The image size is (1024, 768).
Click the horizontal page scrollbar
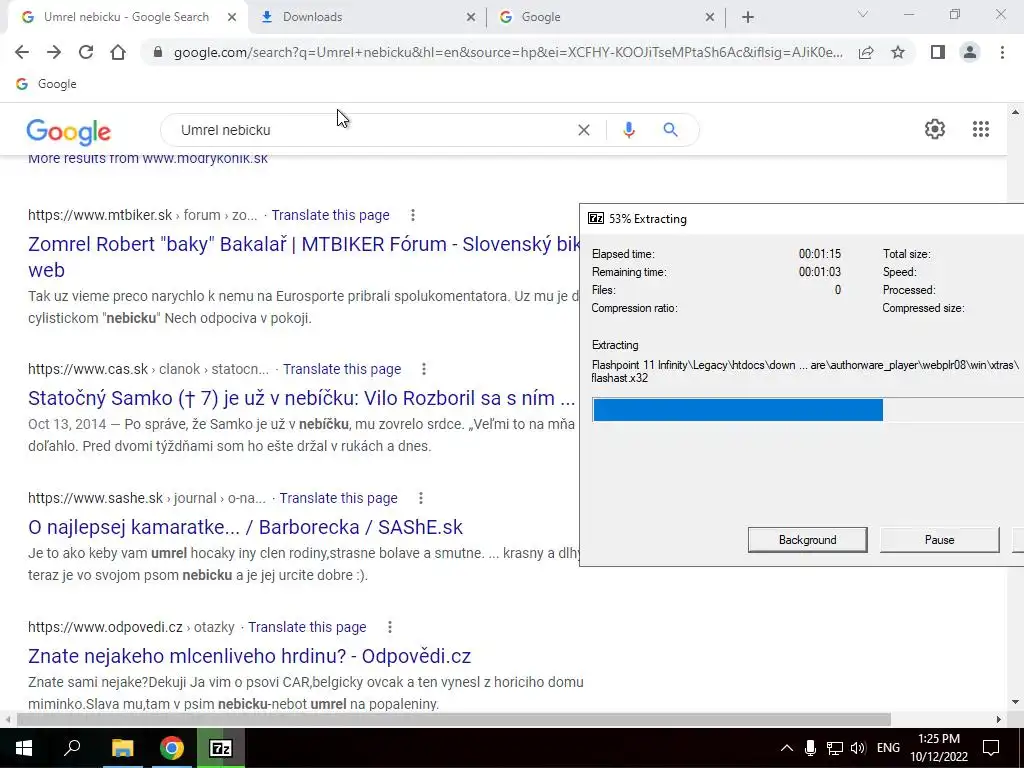coord(454,719)
